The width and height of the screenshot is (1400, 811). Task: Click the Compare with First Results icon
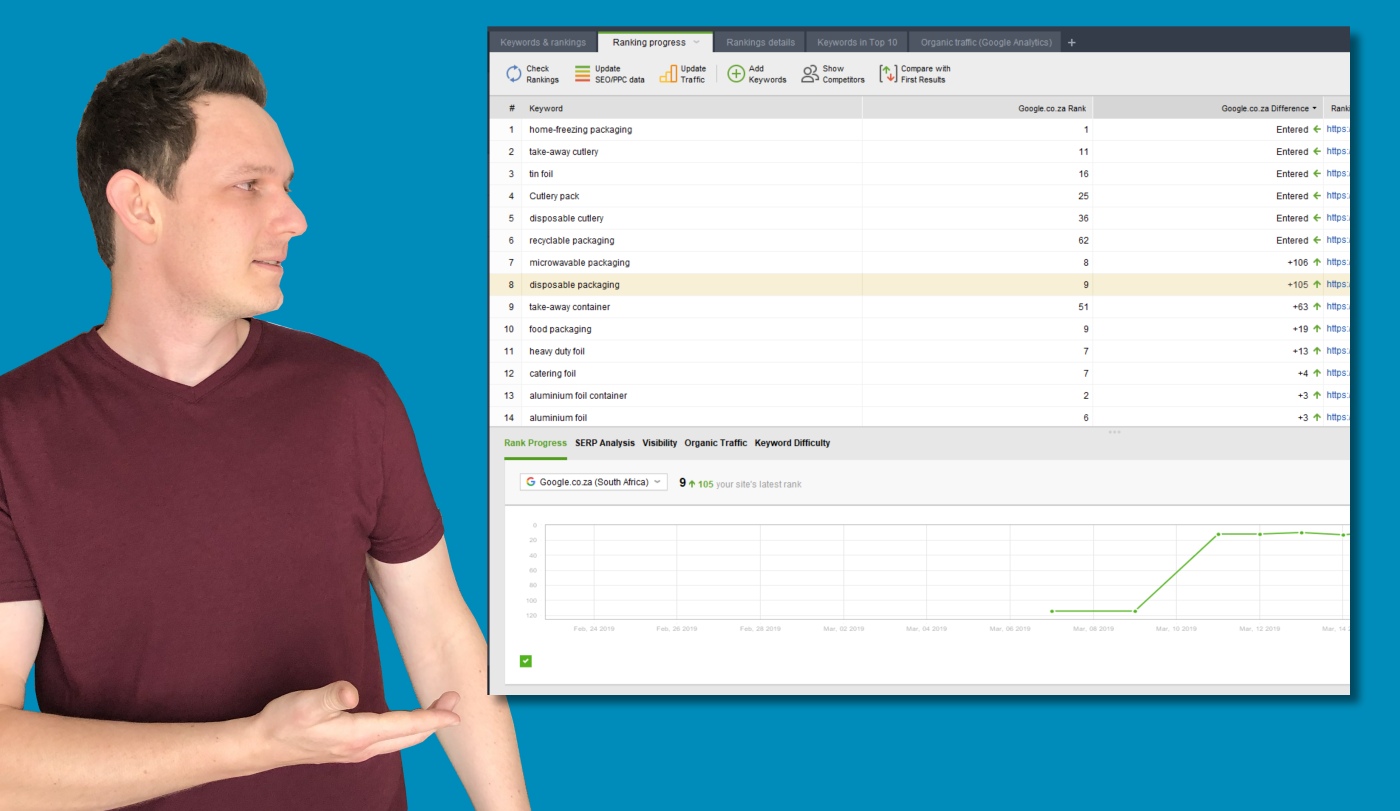(x=887, y=74)
